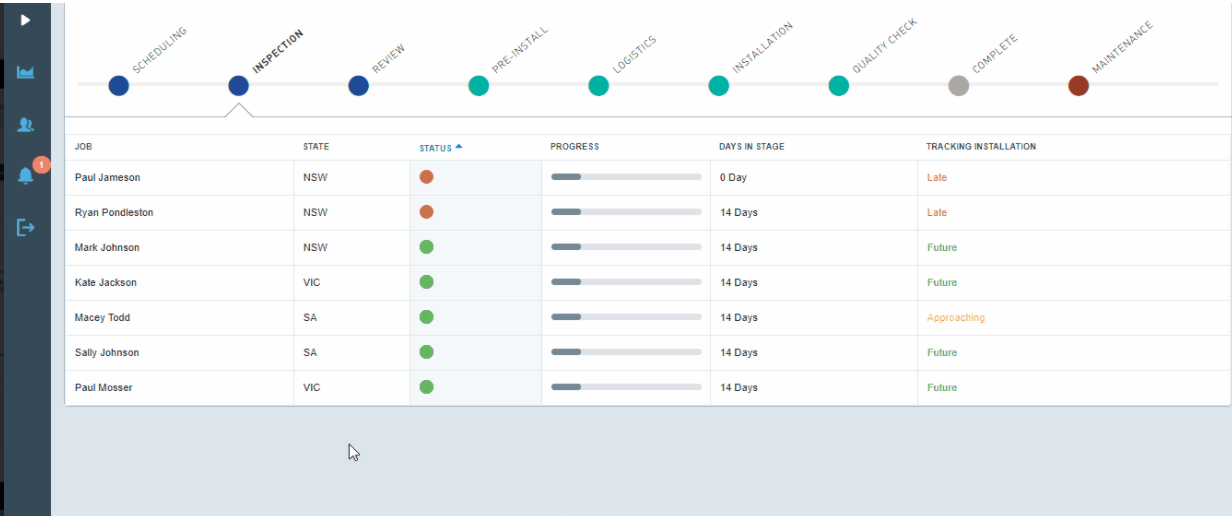Click the Quality Check stage label
Image resolution: width=1232 pixels, height=516 pixels.
tap(885, 46)
